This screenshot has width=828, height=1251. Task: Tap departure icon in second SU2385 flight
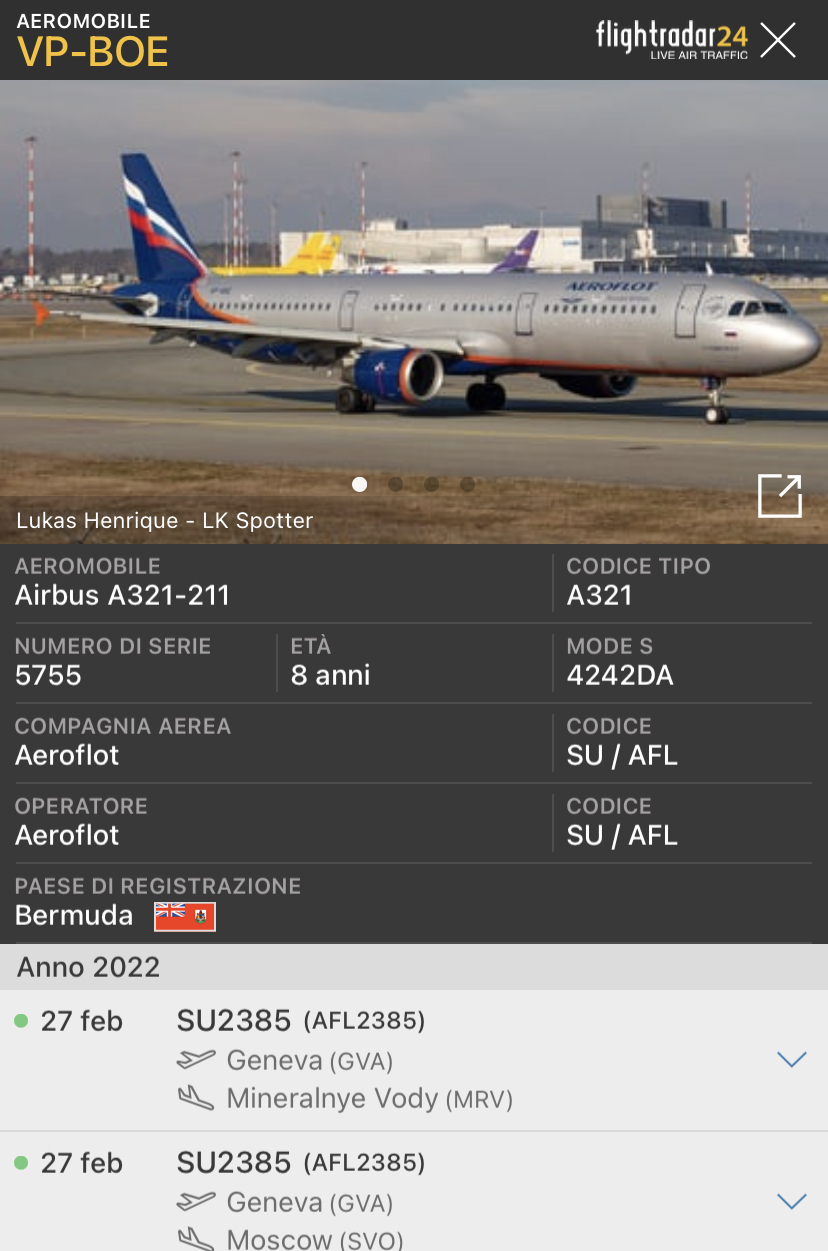tap(196, 1201)
